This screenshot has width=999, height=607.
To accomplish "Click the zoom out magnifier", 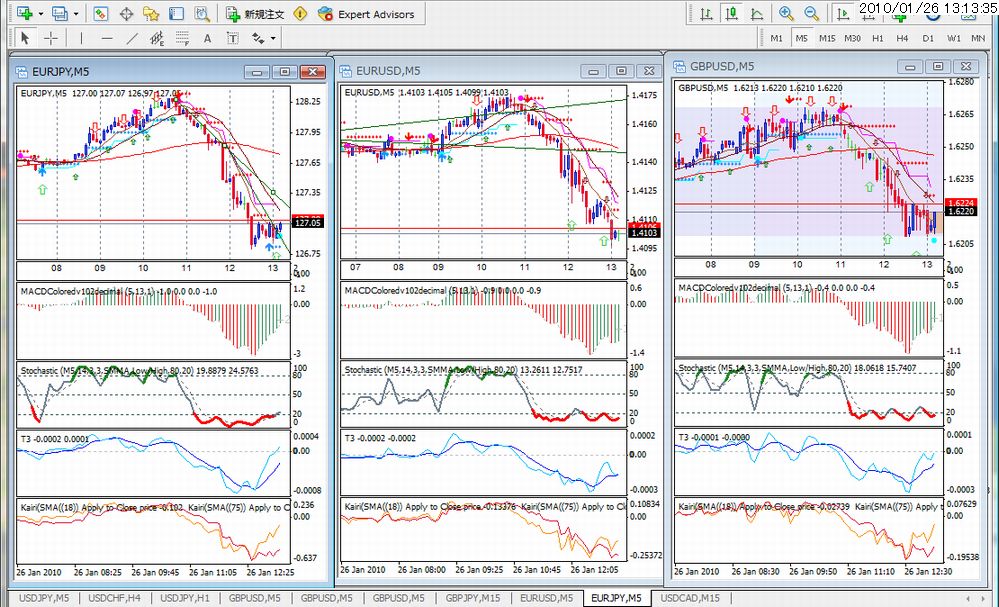I will (811, 14).
